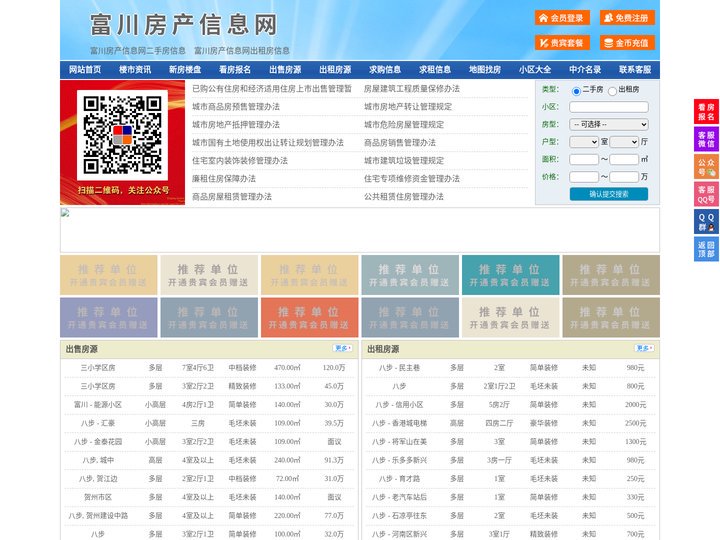The height and width of the screenshot is (540, 720).
Task: Click the teal 推荐单位 ad tile
Action: 511,275
